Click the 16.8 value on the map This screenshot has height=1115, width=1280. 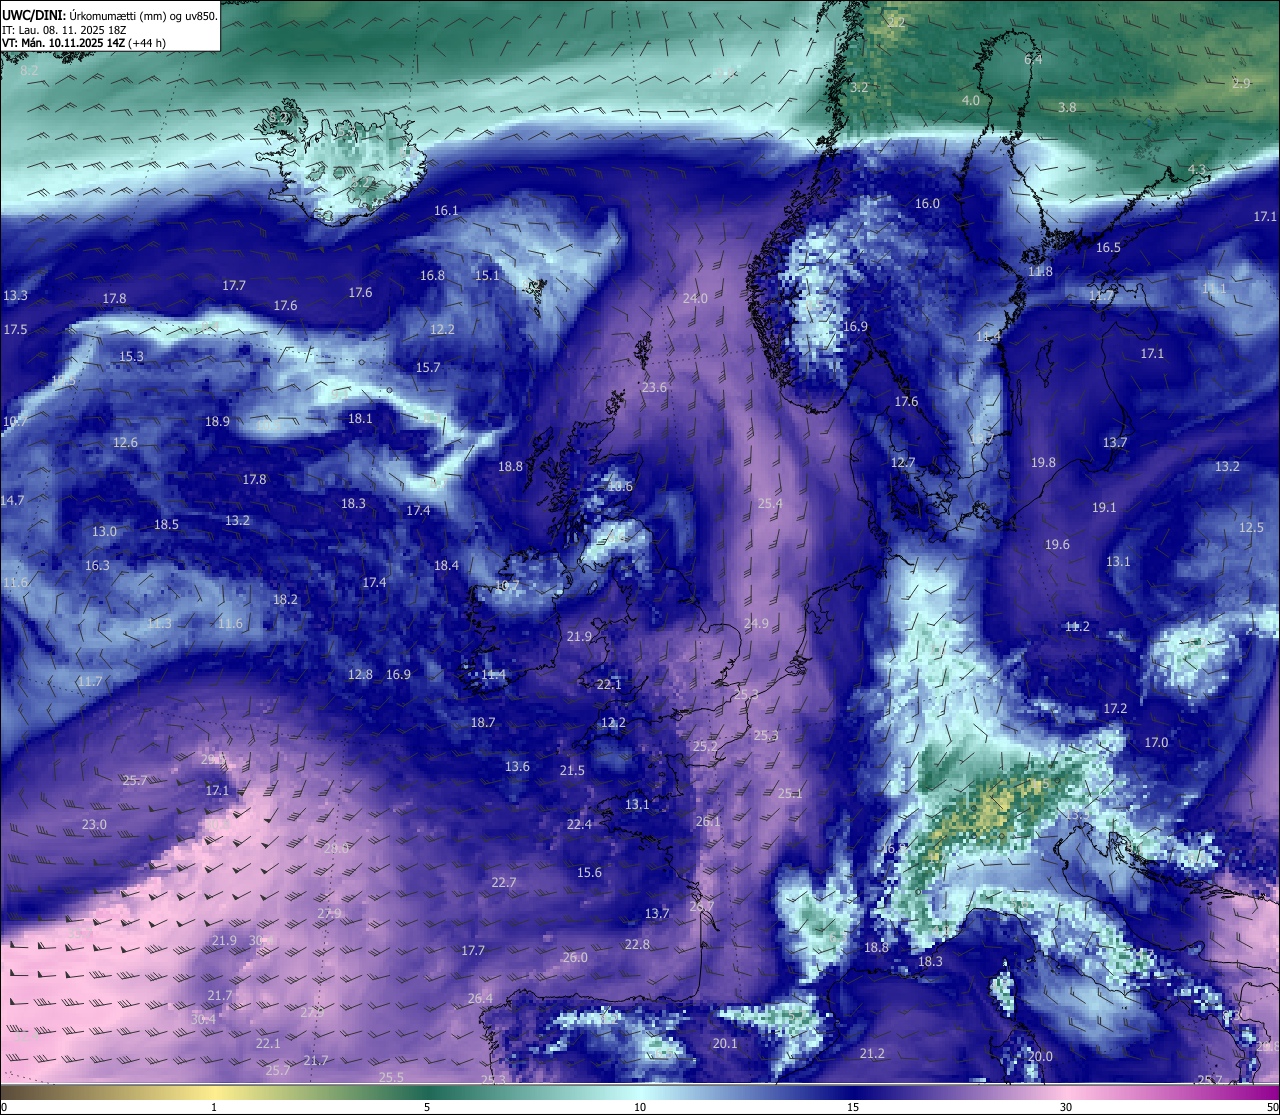click(x=432, y=275)
